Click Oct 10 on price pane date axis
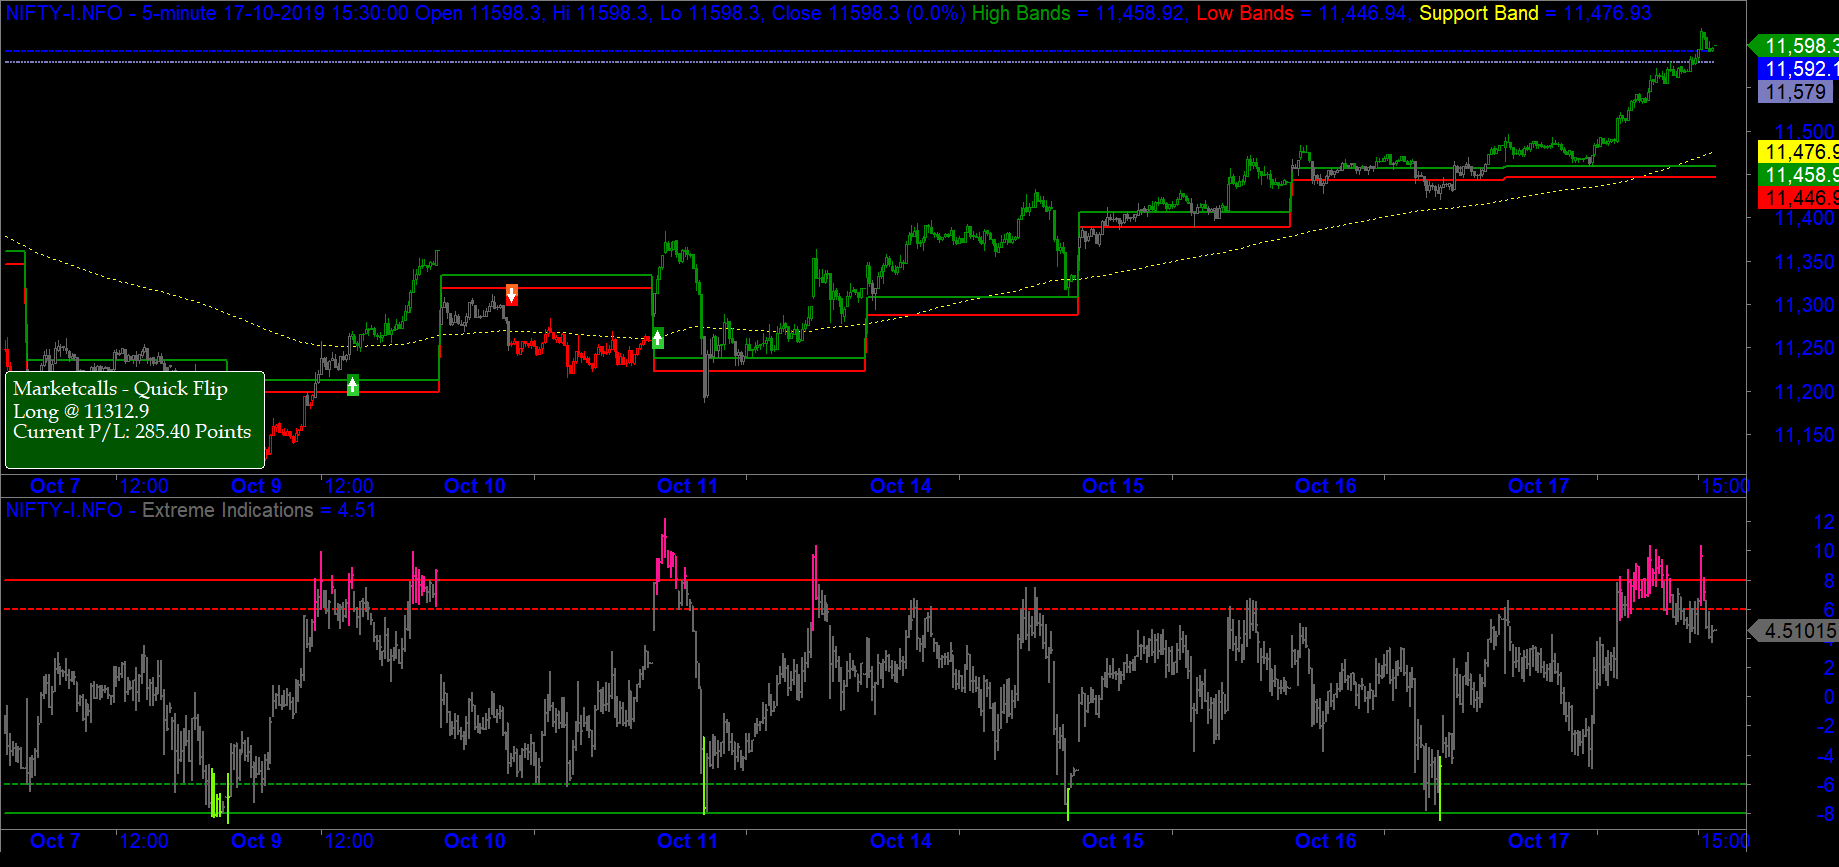1839x867 pixels. click(x=475, y=486)
